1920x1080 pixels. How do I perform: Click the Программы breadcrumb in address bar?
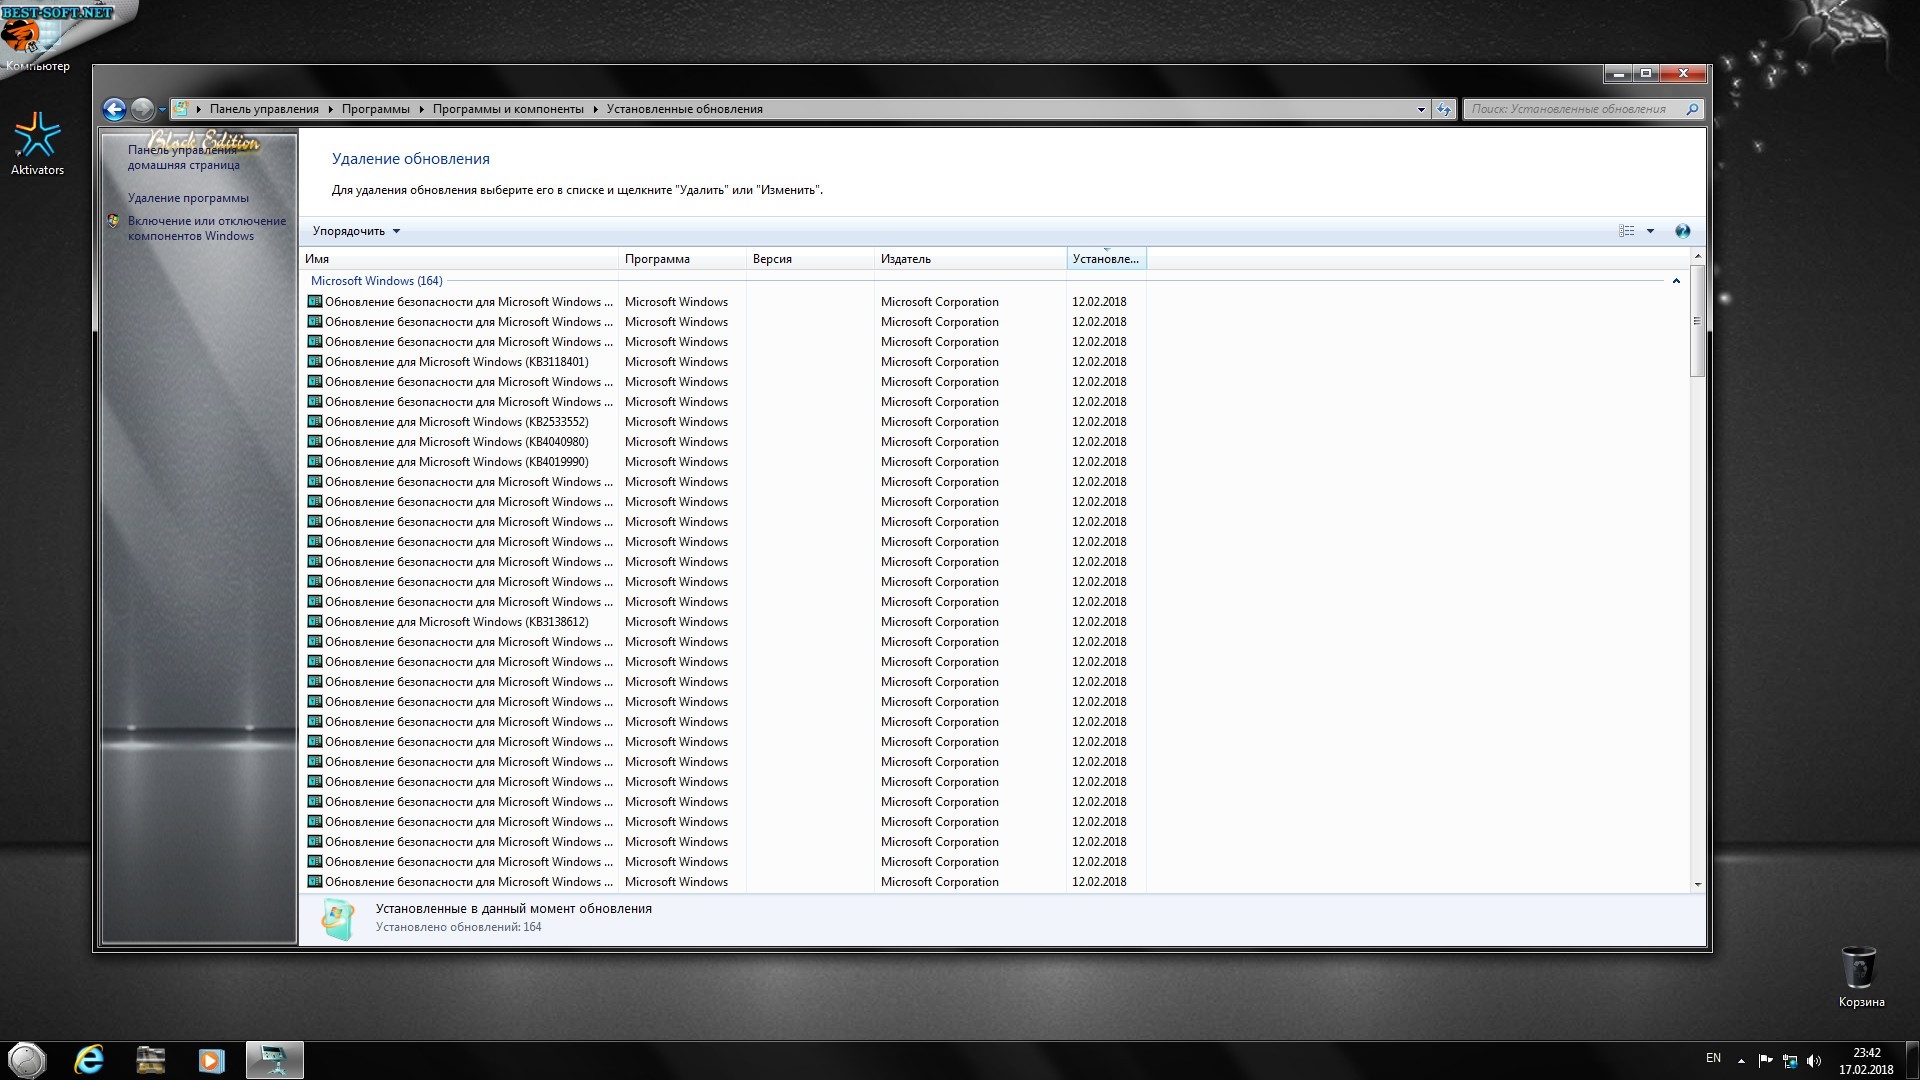375,109
